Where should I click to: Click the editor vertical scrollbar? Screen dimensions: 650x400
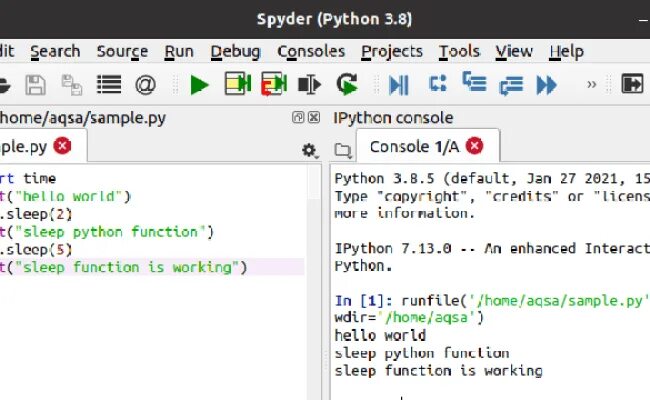click(315, 282)
